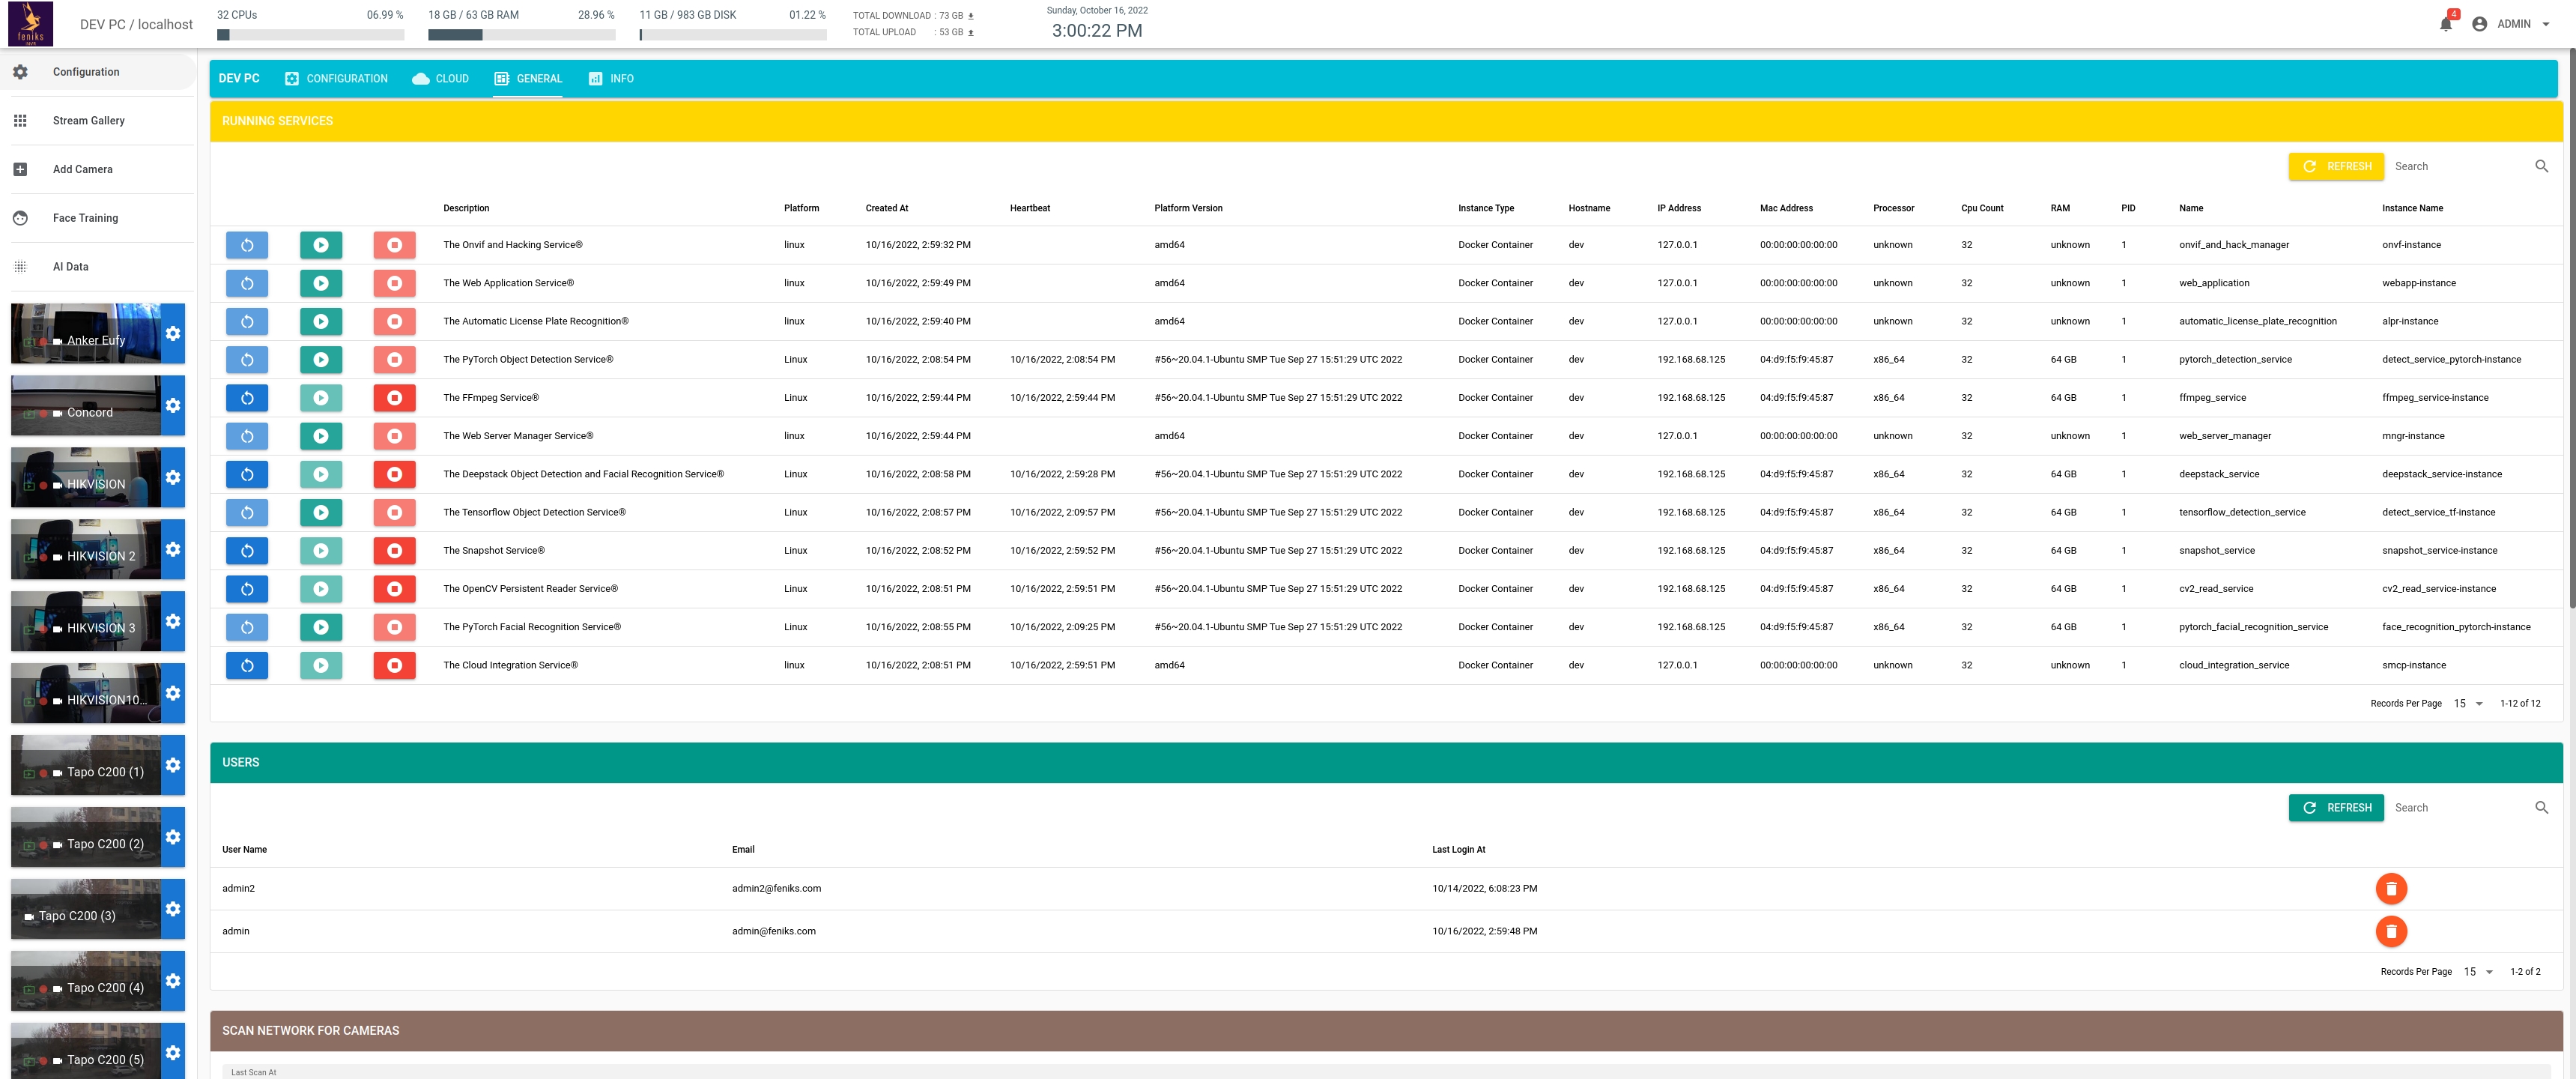Stop the Cloud Integration Service

(394, 666)
